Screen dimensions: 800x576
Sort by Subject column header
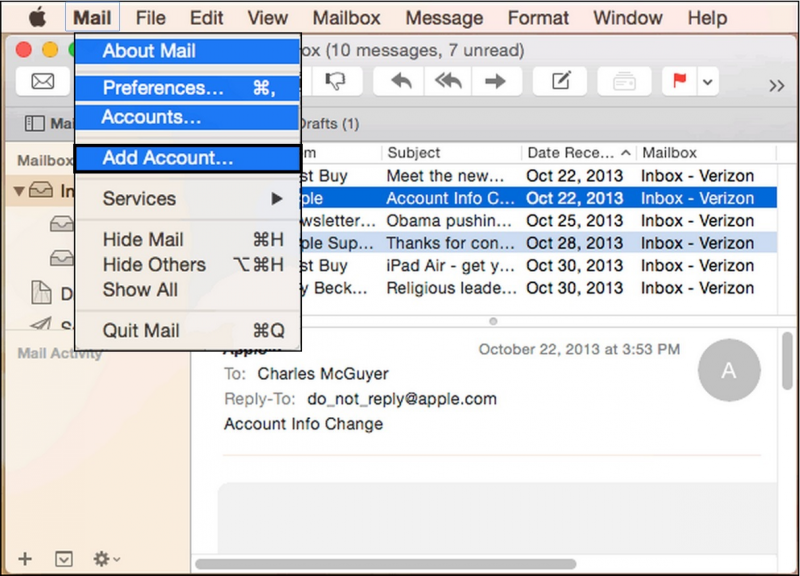click(452, 153)
